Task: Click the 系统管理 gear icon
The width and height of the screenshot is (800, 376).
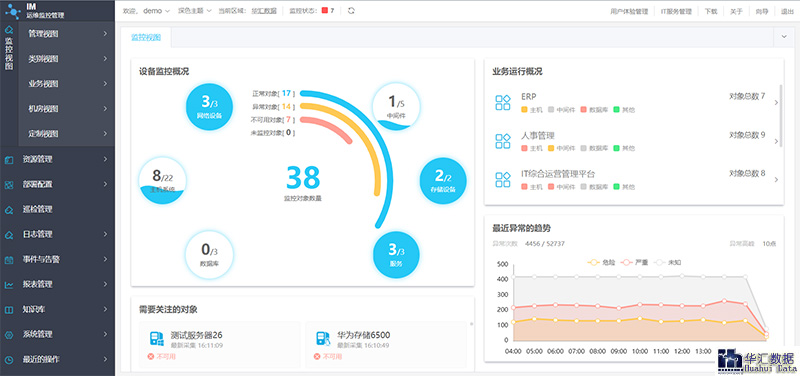Action: pos(9,335)
